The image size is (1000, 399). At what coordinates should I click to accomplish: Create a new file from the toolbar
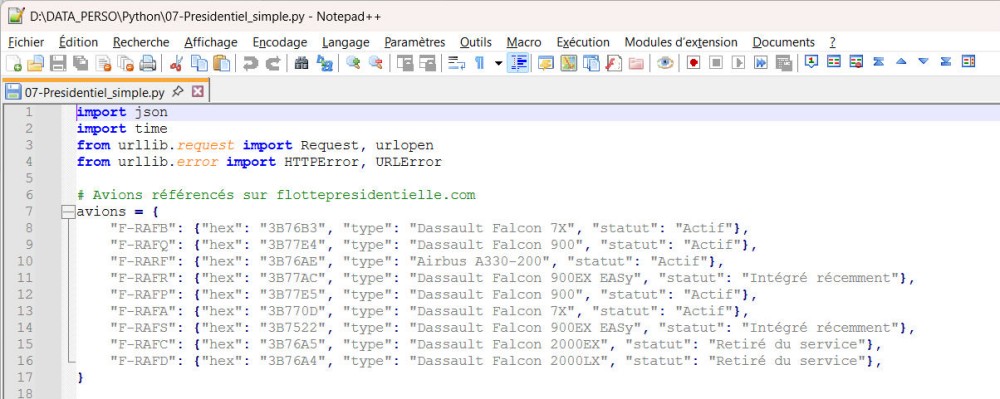coord(13,62)
